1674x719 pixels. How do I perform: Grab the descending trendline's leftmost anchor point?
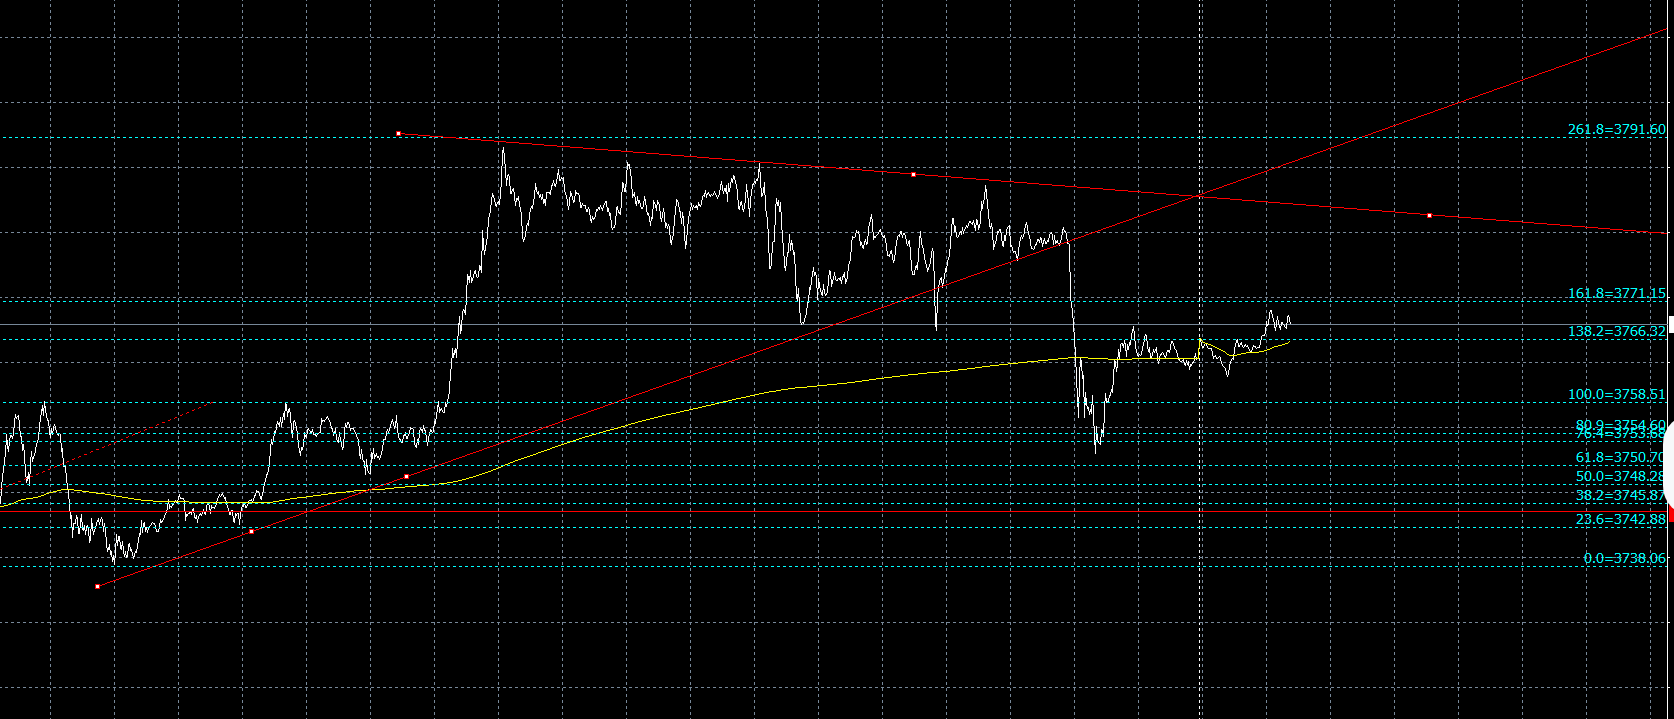[398, 133]
